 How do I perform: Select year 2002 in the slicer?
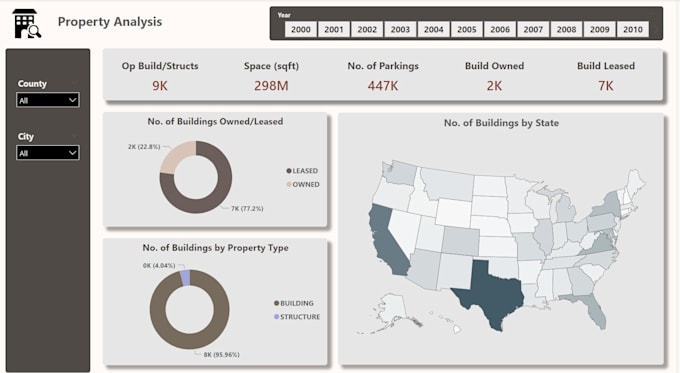[x=367, y=29]
